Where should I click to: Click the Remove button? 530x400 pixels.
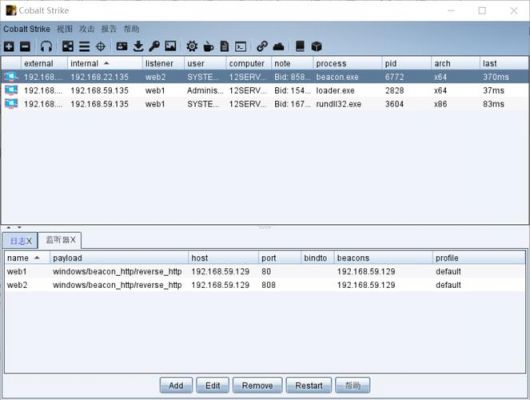click(257, 385)
